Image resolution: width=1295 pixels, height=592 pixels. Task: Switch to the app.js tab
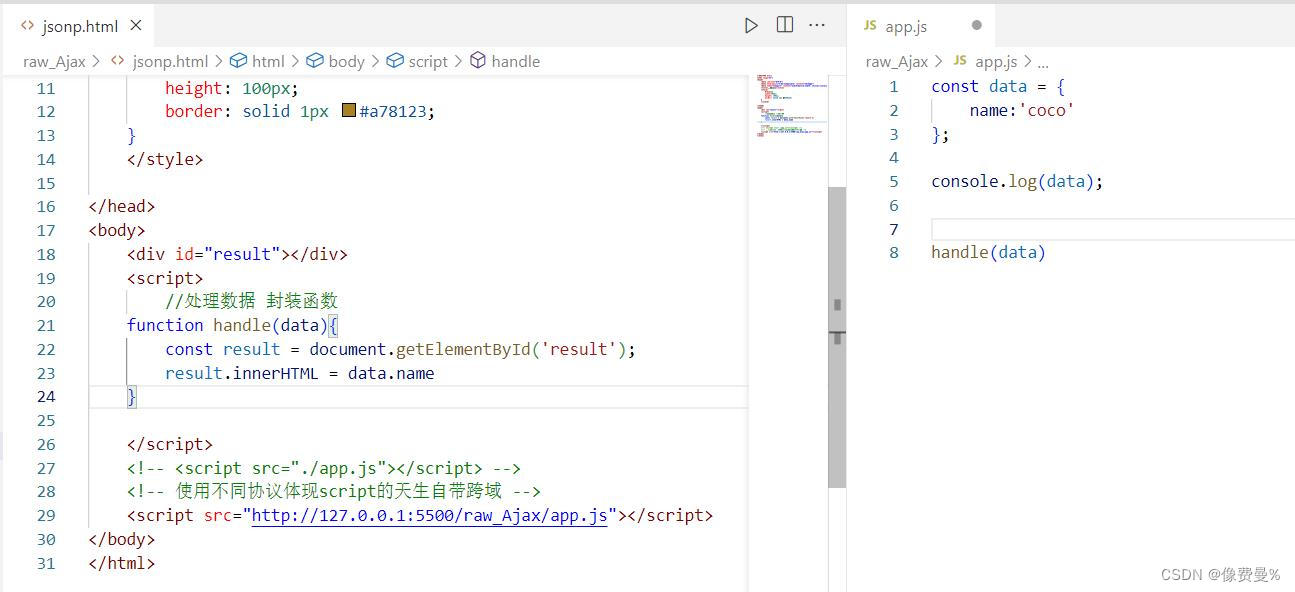pyautogui.click(x=921, y=25)
